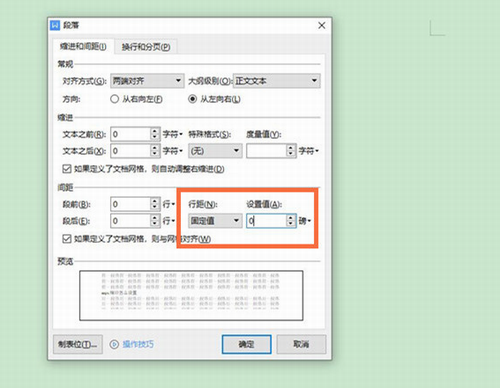
Task: Click the 设置值 input field
Action: 267,221
